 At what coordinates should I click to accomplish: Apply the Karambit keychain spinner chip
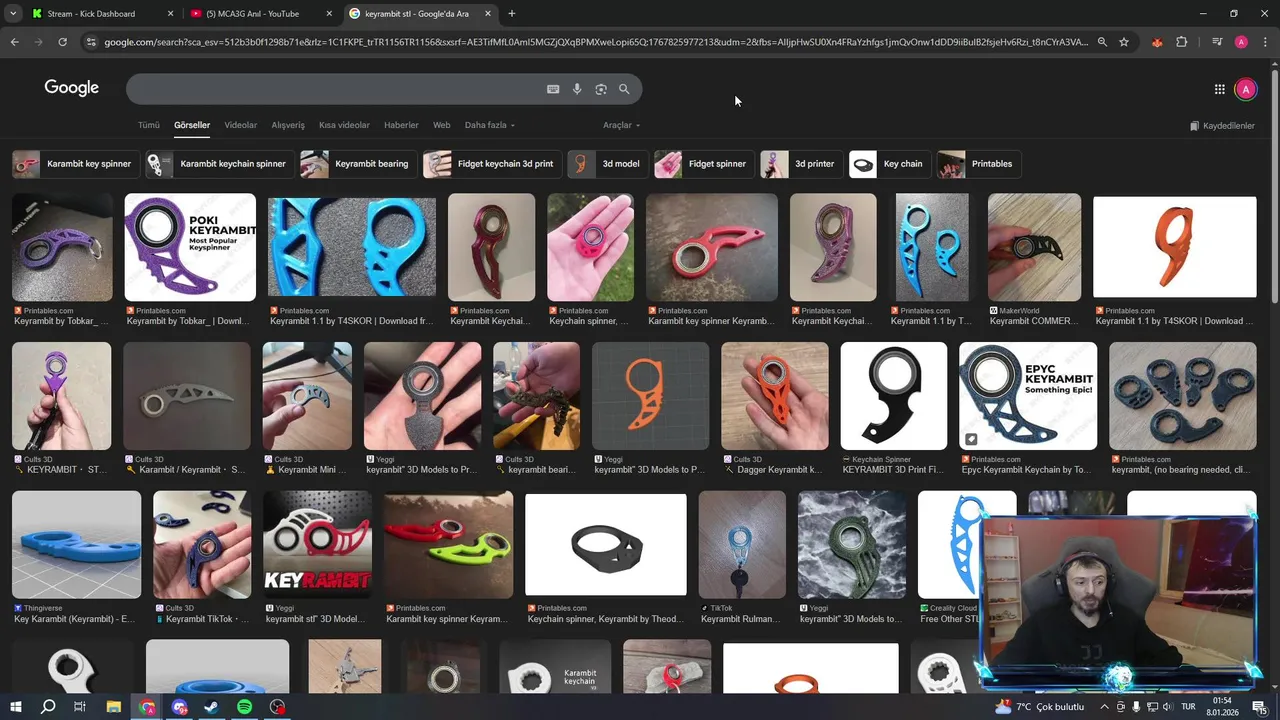tap(219, 164)
